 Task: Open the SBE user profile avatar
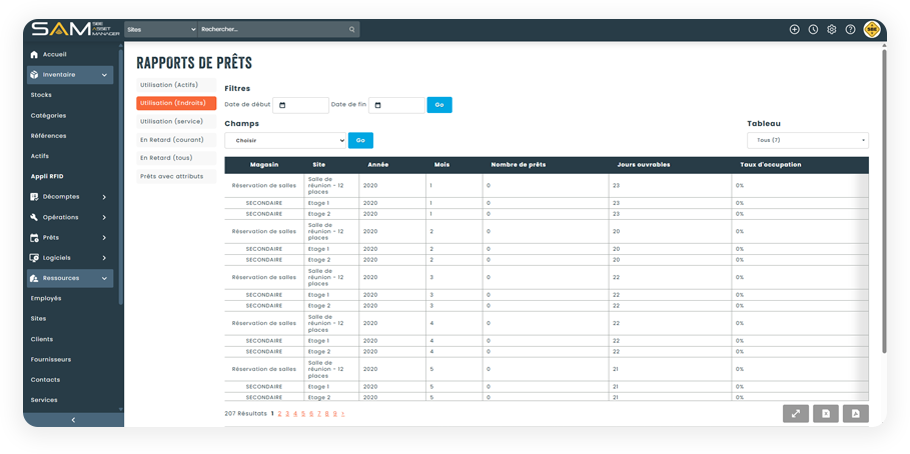coord(871,29)
